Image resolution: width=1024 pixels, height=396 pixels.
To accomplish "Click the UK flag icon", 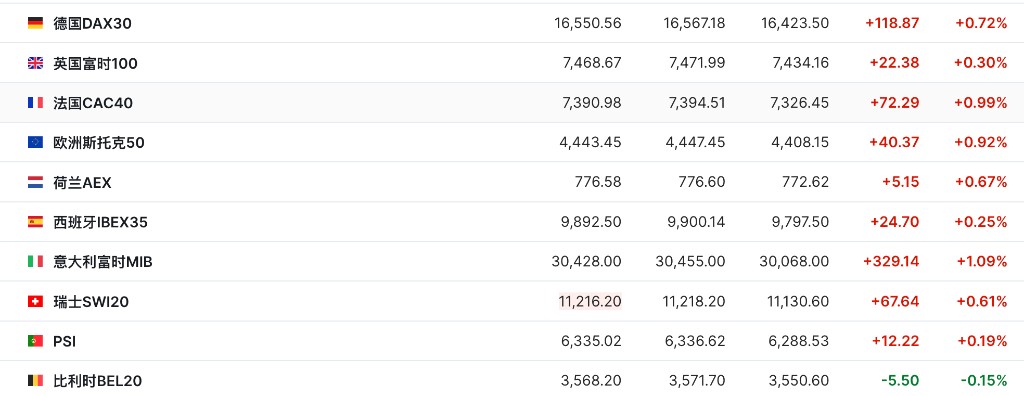I will tap(35, 63).
